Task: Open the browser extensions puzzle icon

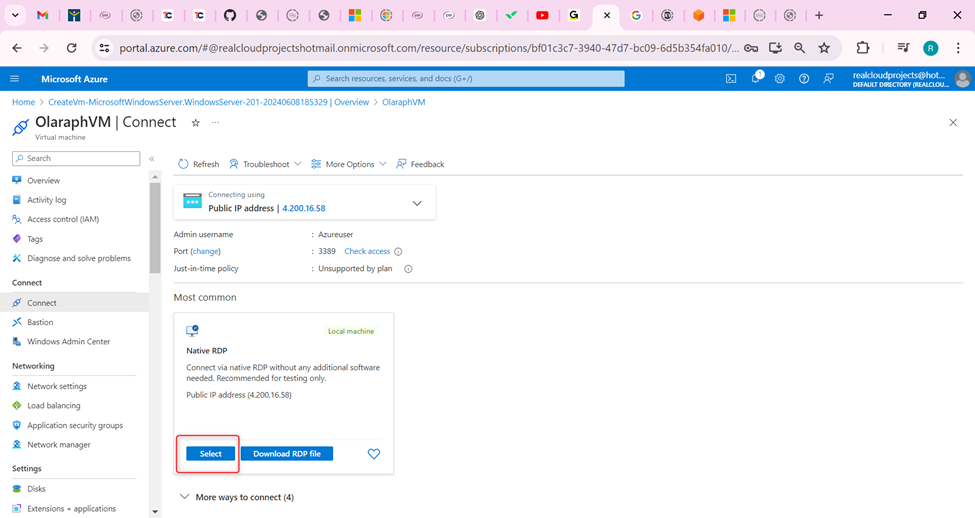Action: point(862,48)
